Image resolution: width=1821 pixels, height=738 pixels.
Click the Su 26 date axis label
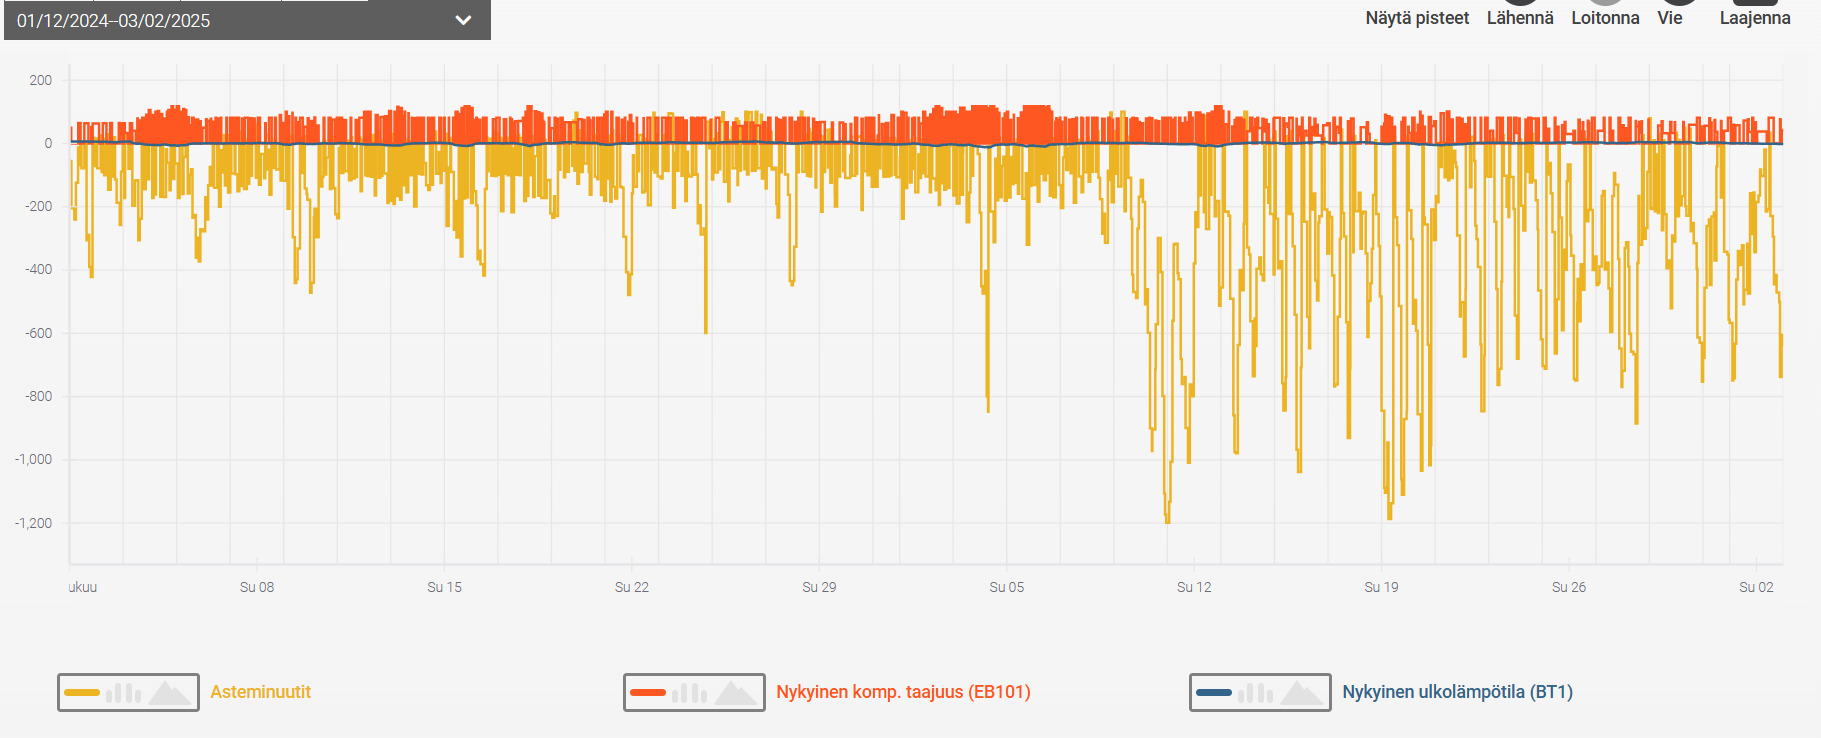coord(1569,587)
